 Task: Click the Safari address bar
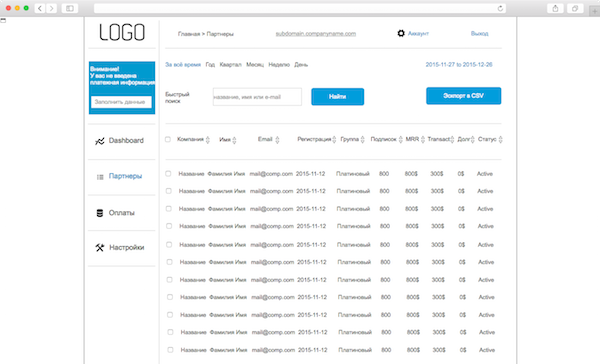tap(300, 8)
